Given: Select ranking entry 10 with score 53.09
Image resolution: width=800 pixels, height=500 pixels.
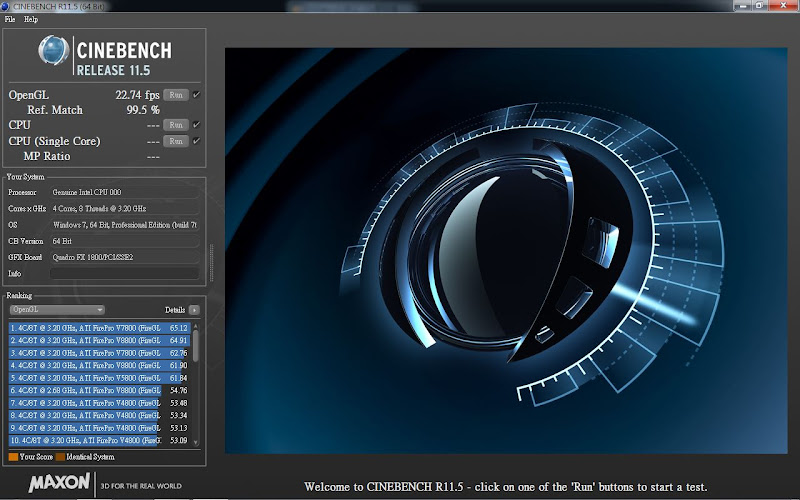Looking at the screenshot, I should tap(99, 440).
